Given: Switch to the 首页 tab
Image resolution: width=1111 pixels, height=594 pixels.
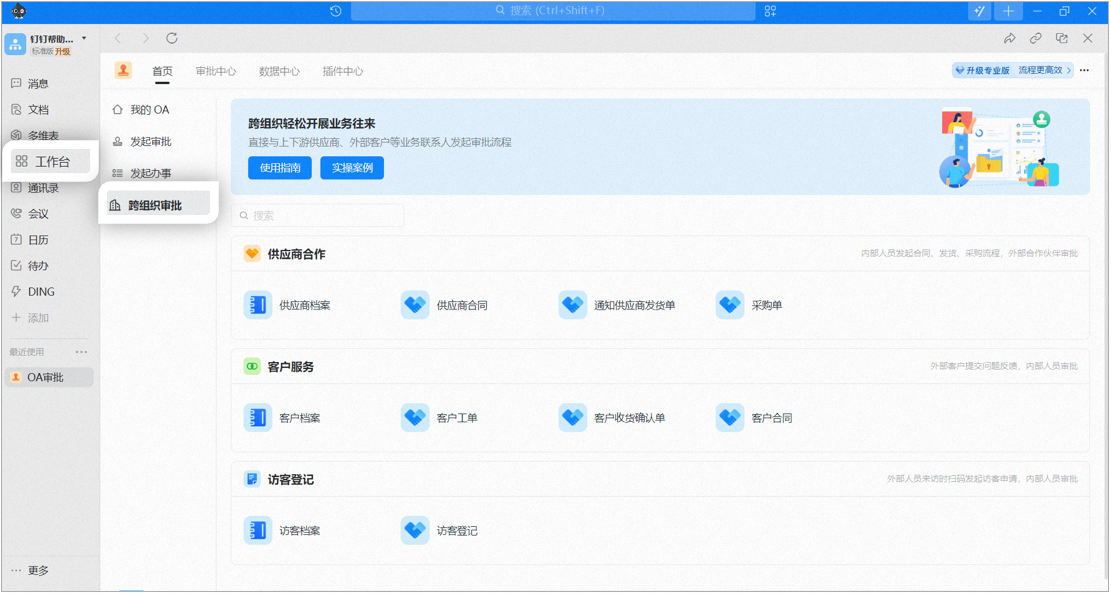Looking at the screenshot, I should click(x=162, y=71).
